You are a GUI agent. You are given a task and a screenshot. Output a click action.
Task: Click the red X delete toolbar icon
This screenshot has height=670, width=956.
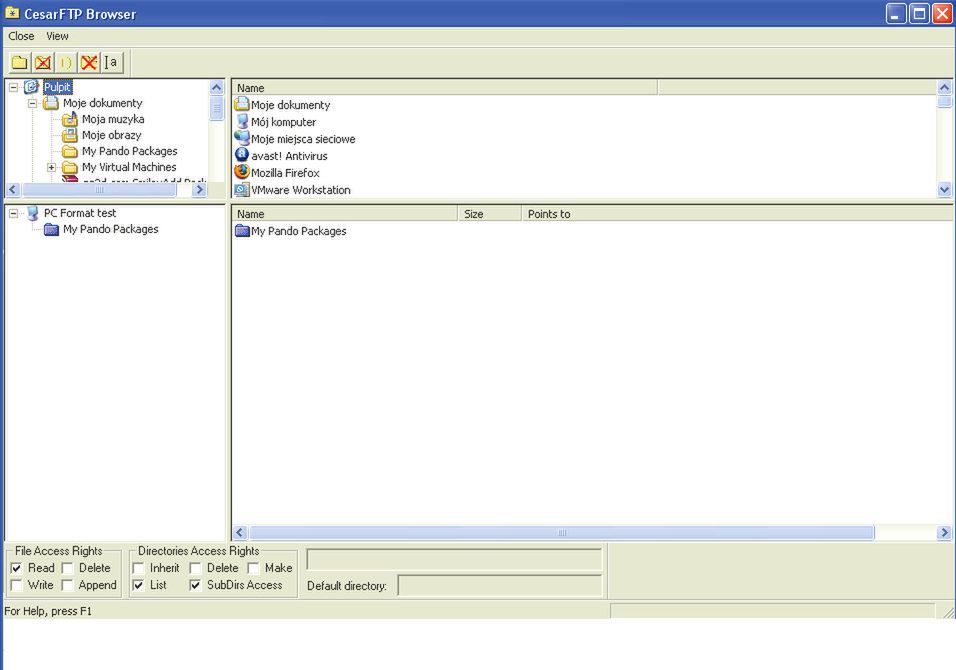pyautogui.click(x=89, y=62)
